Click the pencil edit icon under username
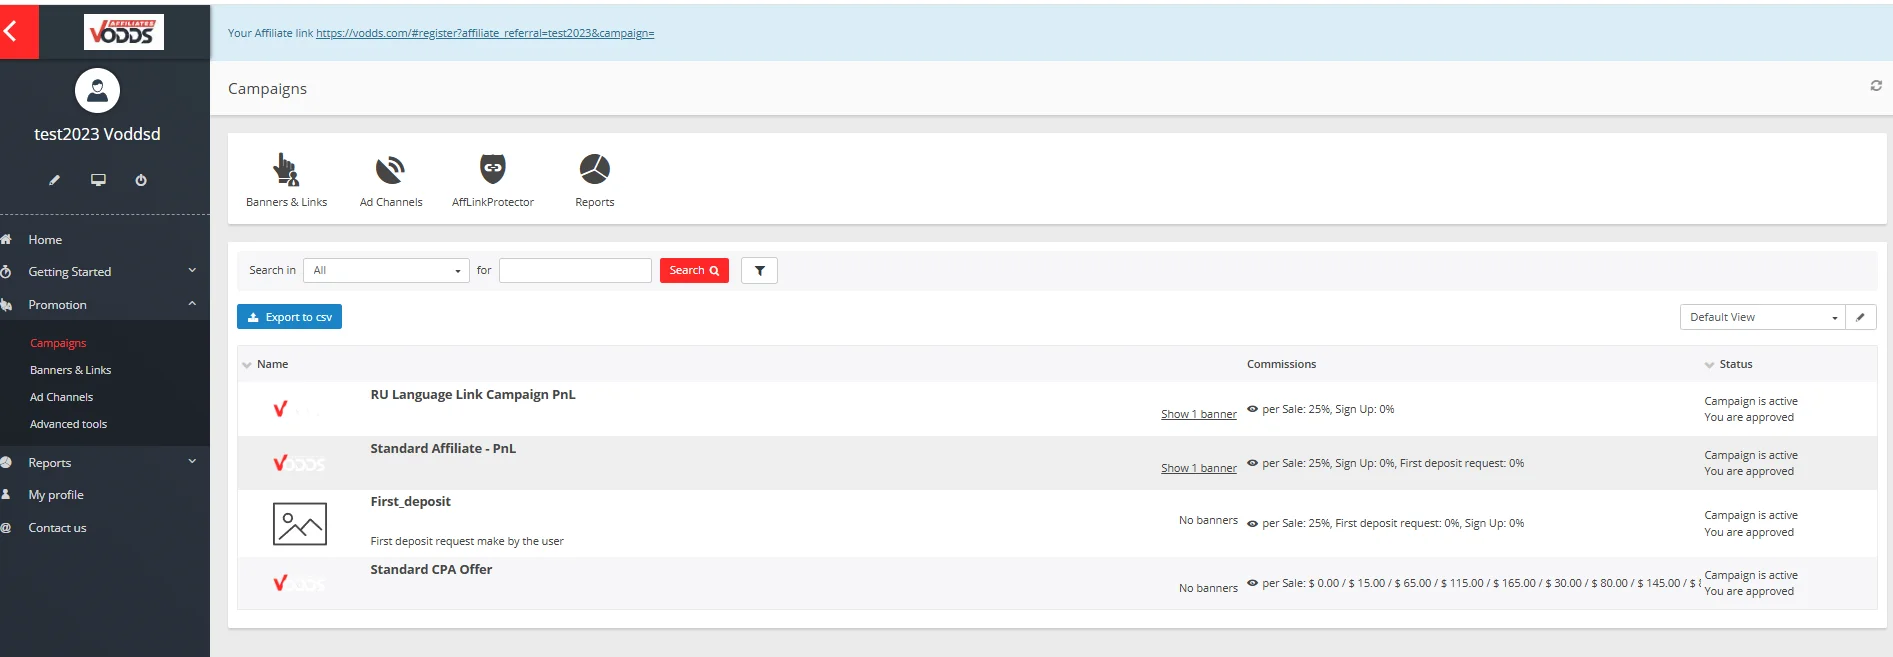The image size is (1893, 657). pos(55,180)
